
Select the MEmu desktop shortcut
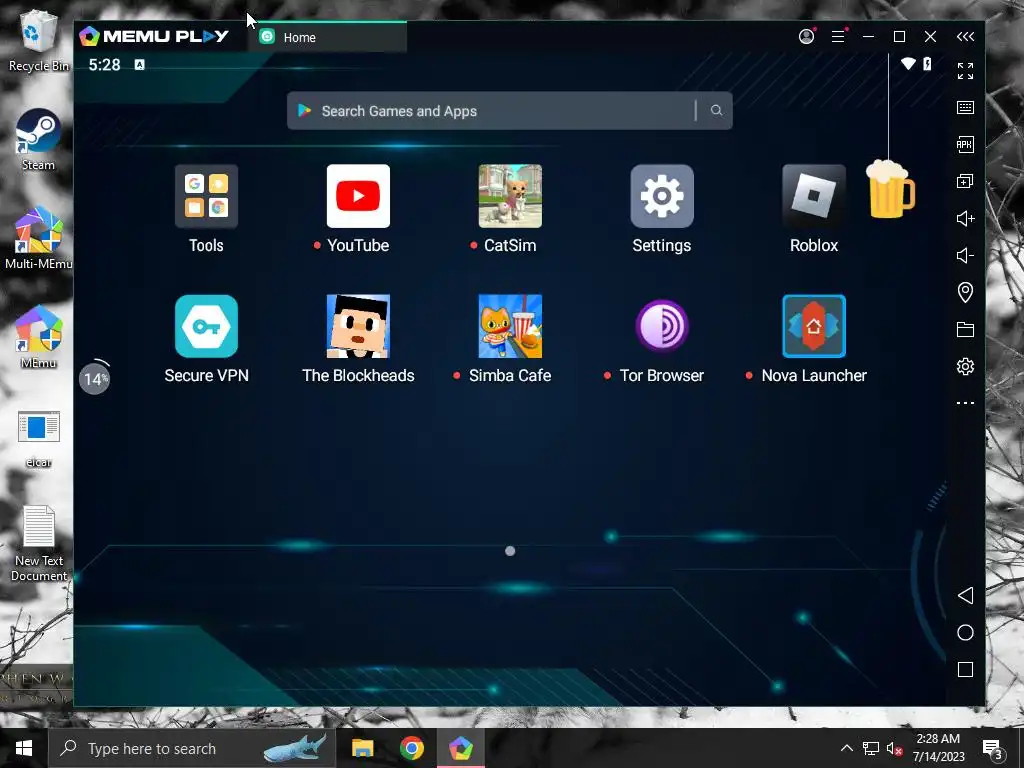[x=39, y=337]
